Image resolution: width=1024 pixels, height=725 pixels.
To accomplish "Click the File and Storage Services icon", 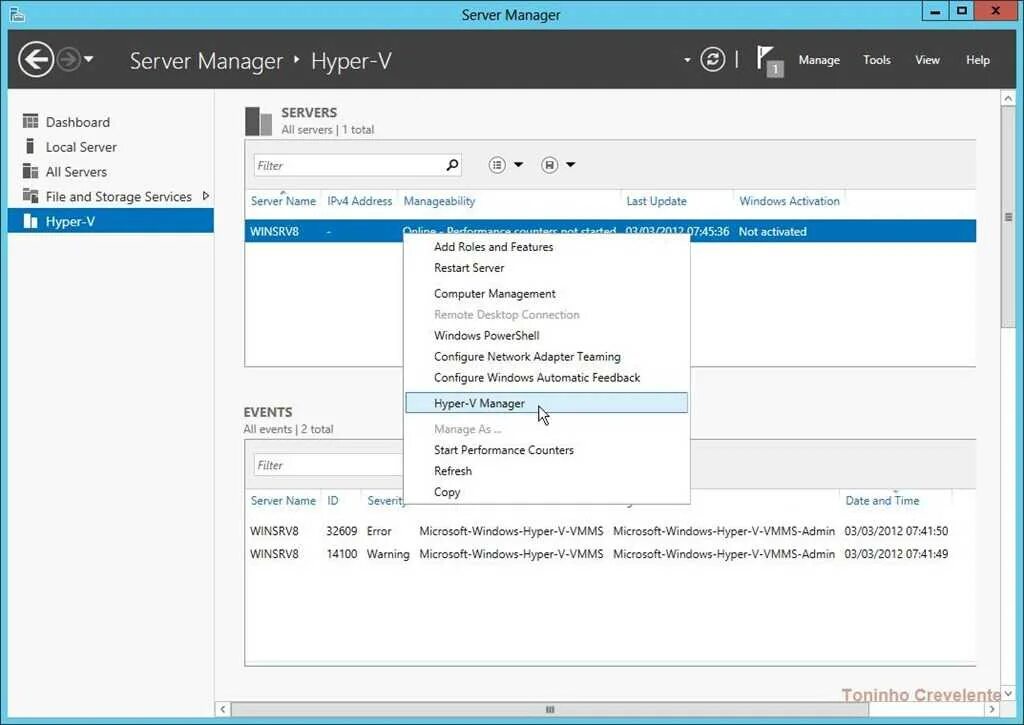I will pos(30,195).
